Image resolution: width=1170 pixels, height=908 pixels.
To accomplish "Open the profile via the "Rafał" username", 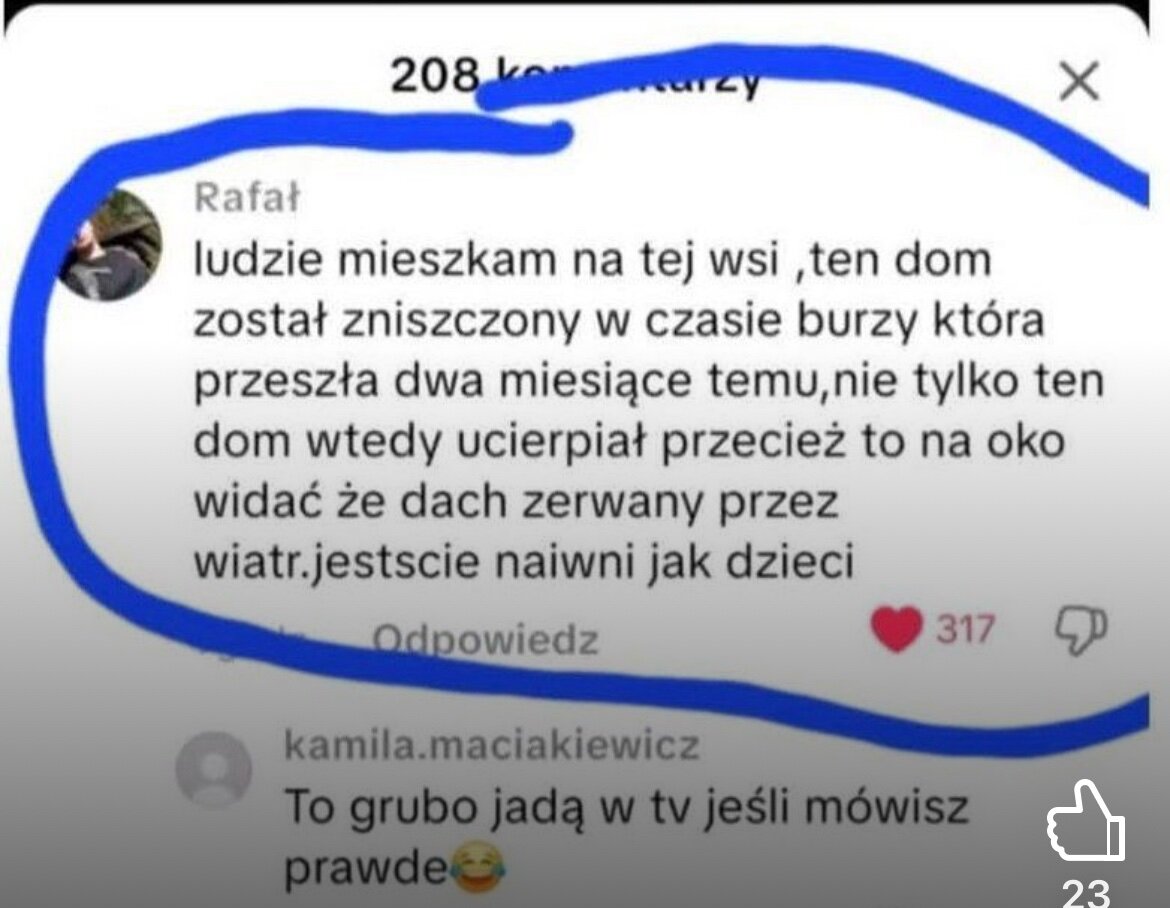I will coord(247,198).
